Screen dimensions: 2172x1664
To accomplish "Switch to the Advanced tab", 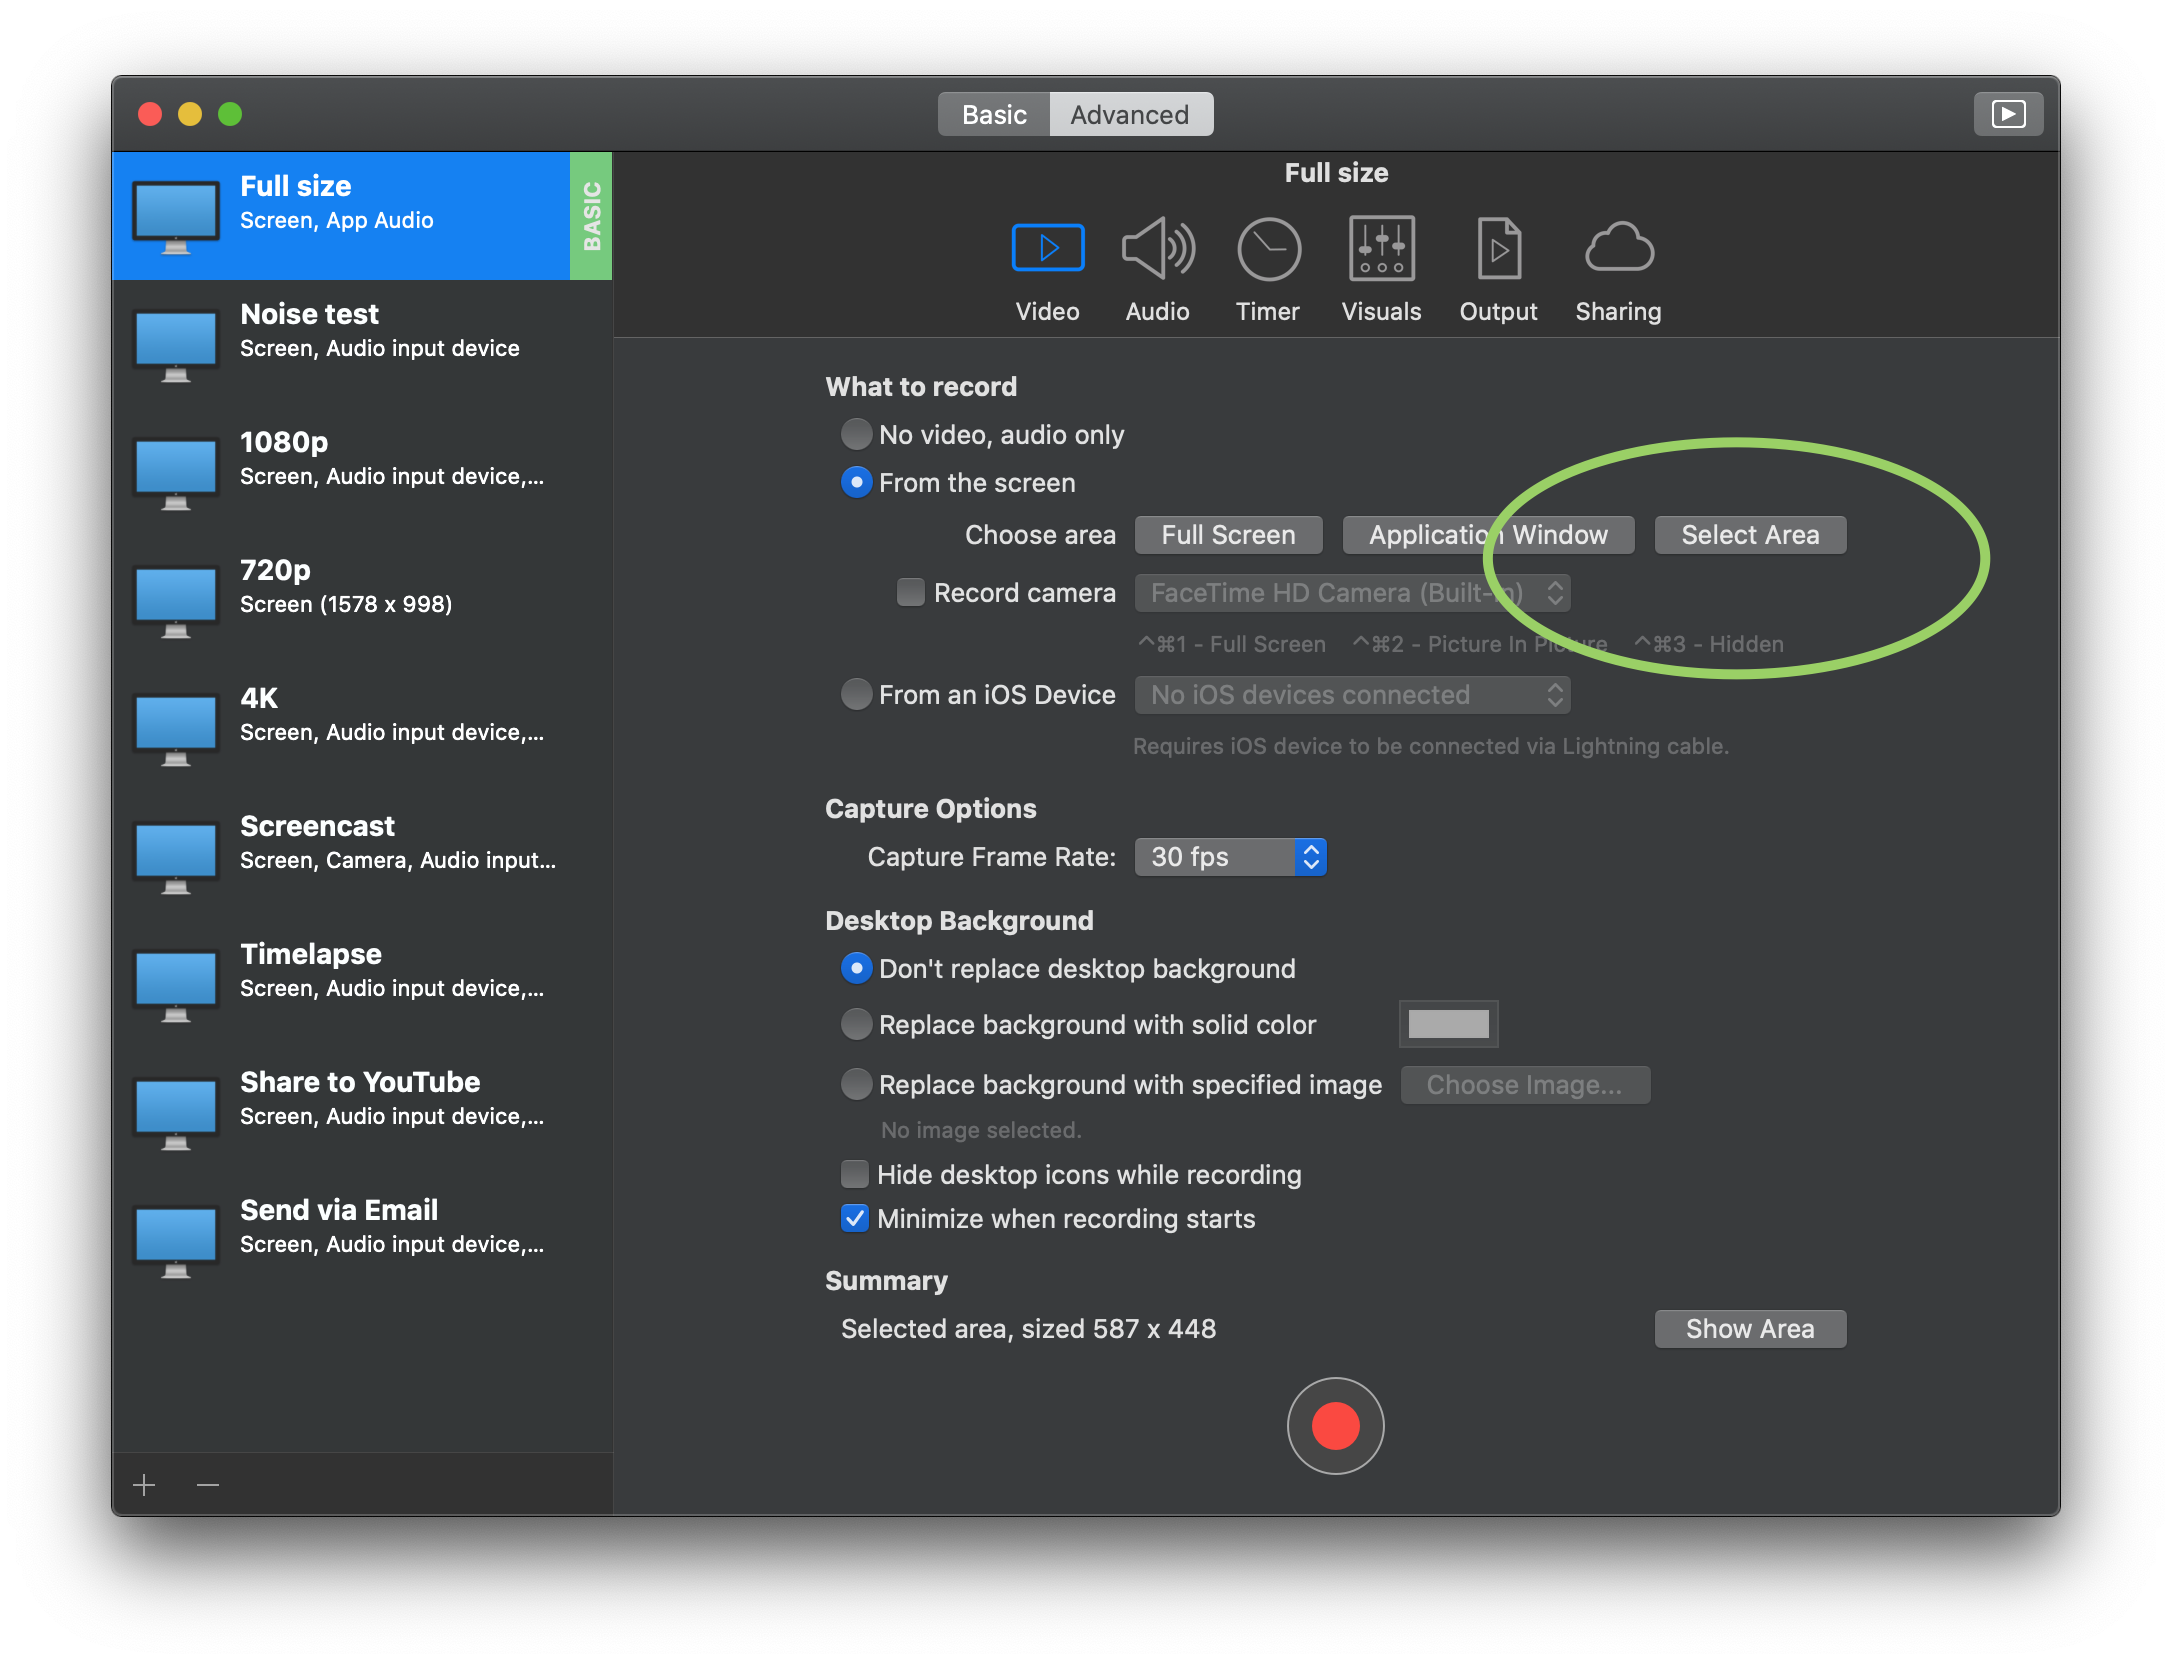I will (x=1130, y=115).
